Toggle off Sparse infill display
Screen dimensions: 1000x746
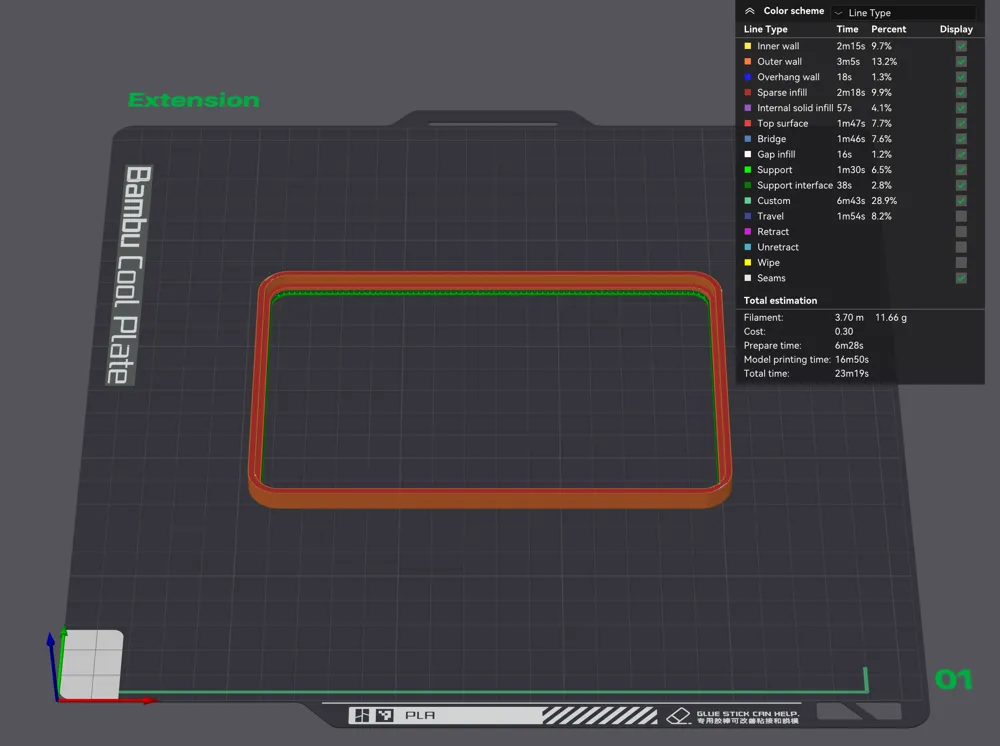coord(961,92)
